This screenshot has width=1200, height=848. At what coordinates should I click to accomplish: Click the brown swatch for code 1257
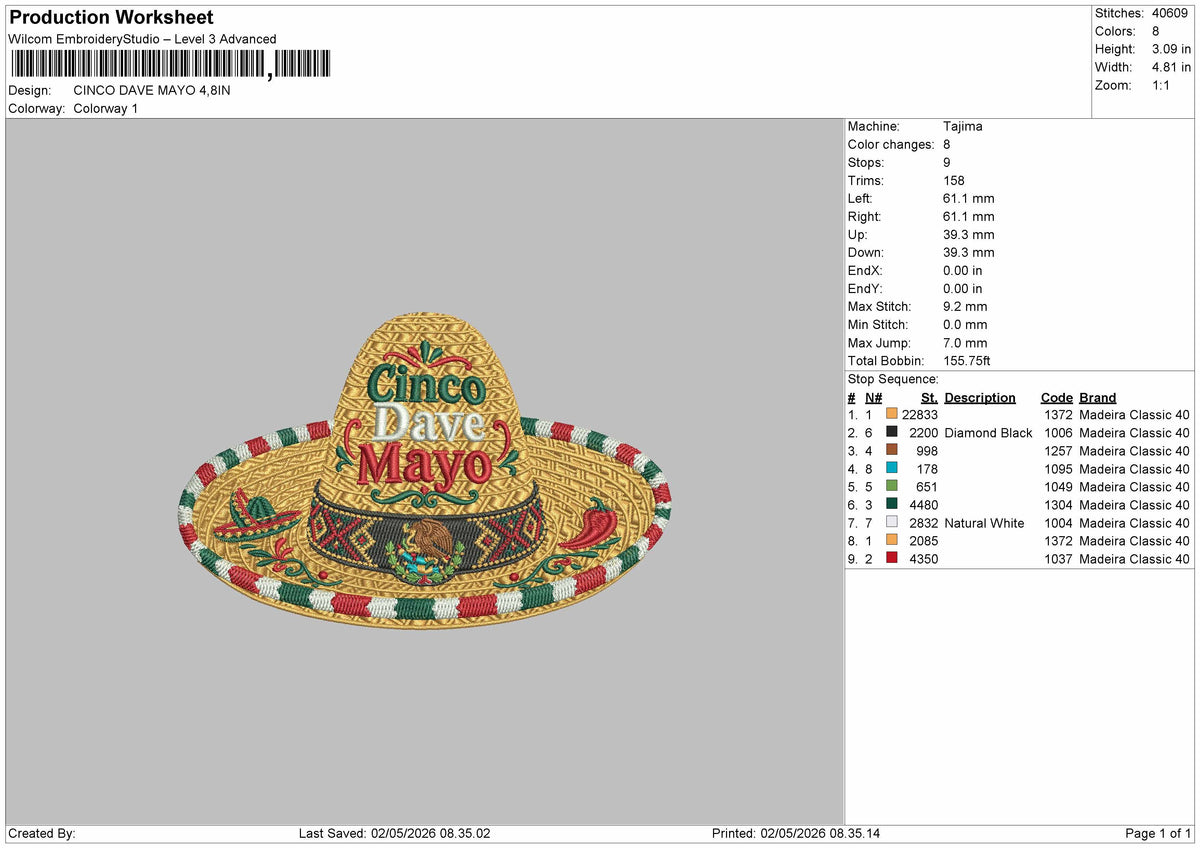(892, 450)
